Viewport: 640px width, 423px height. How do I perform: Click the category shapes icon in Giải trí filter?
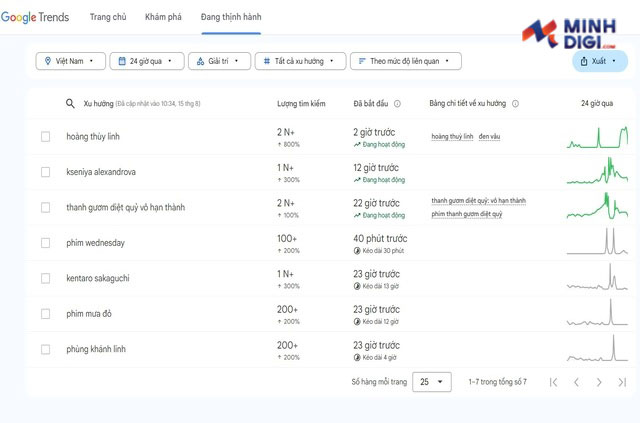pyautogui.click(x=200, y=61)
